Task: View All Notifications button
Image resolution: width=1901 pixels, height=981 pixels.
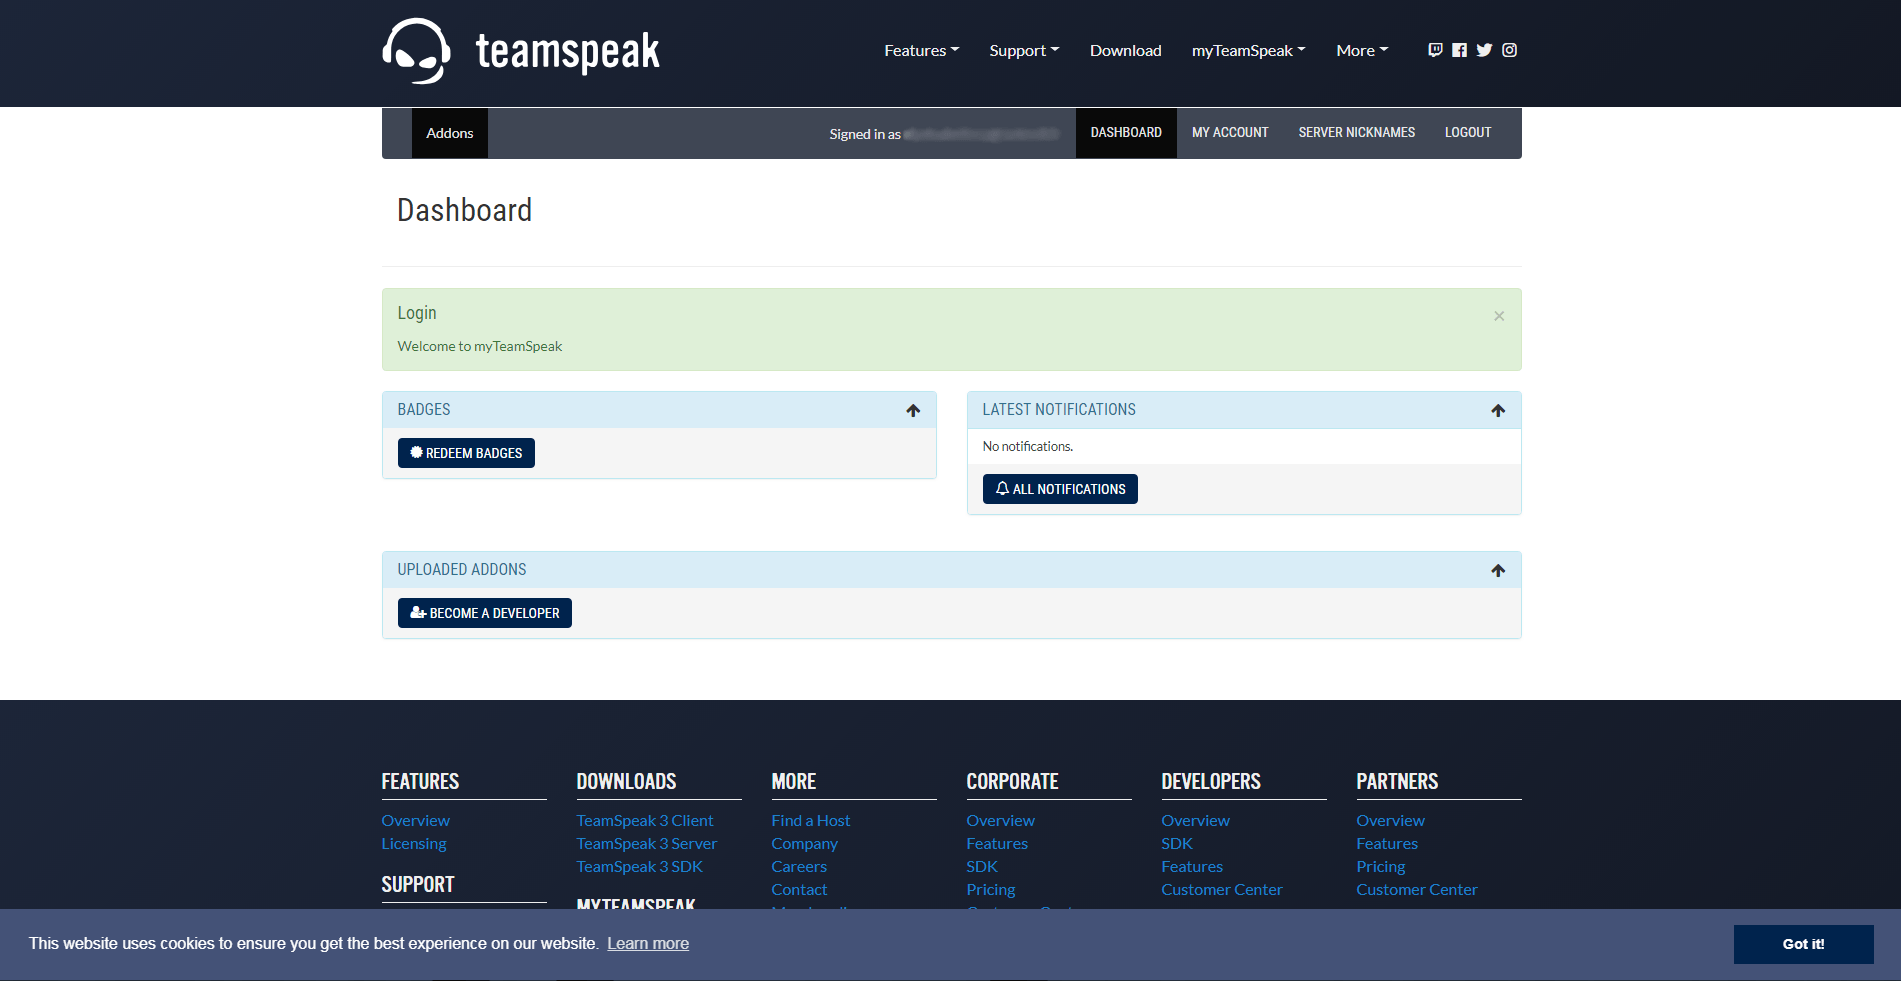Action: [x=1059, y=489]
